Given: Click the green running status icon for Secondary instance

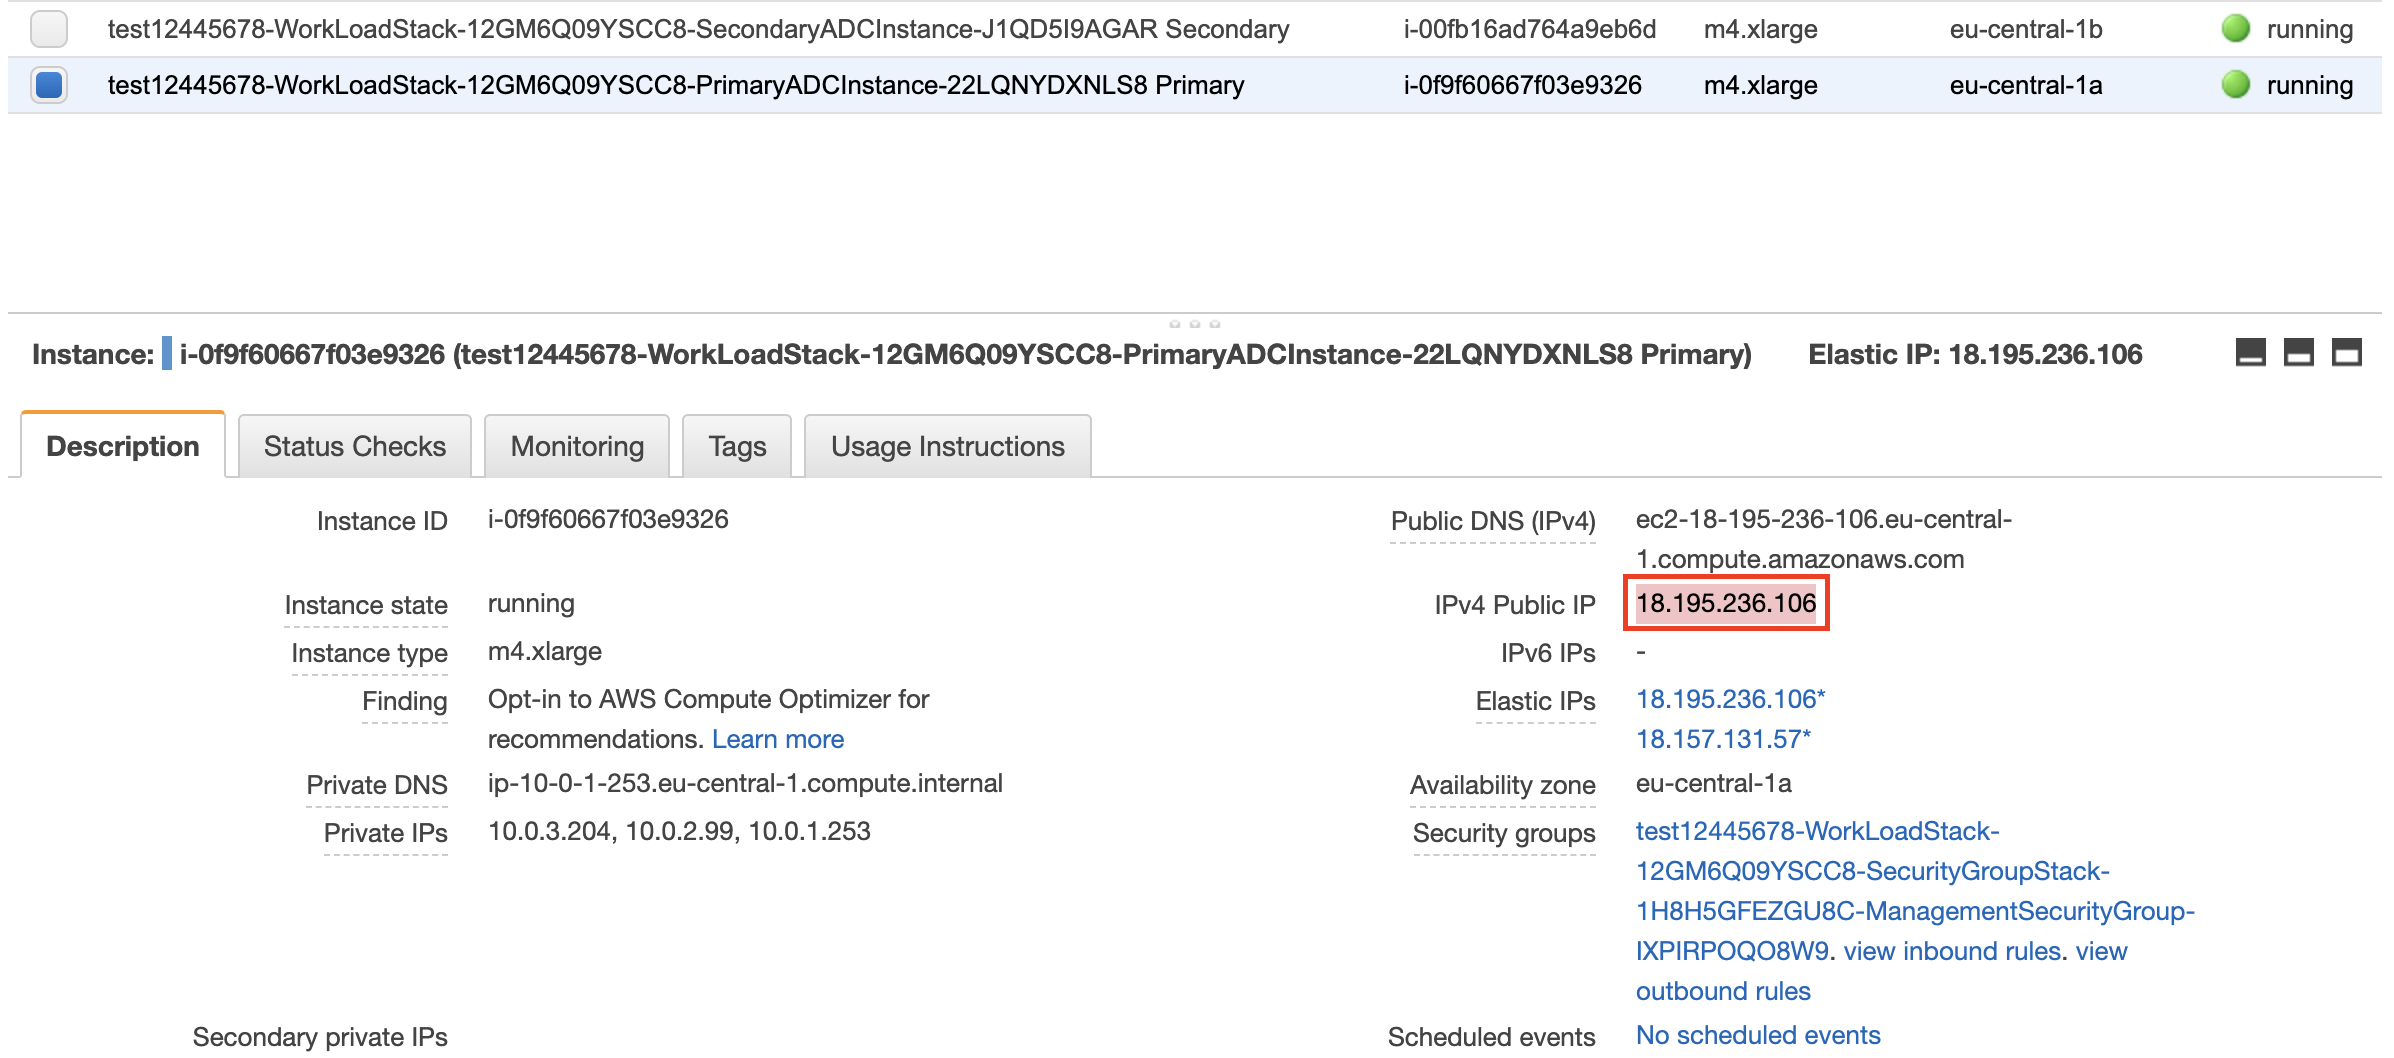Looking at the screenshot, I should pos(2235,29).
